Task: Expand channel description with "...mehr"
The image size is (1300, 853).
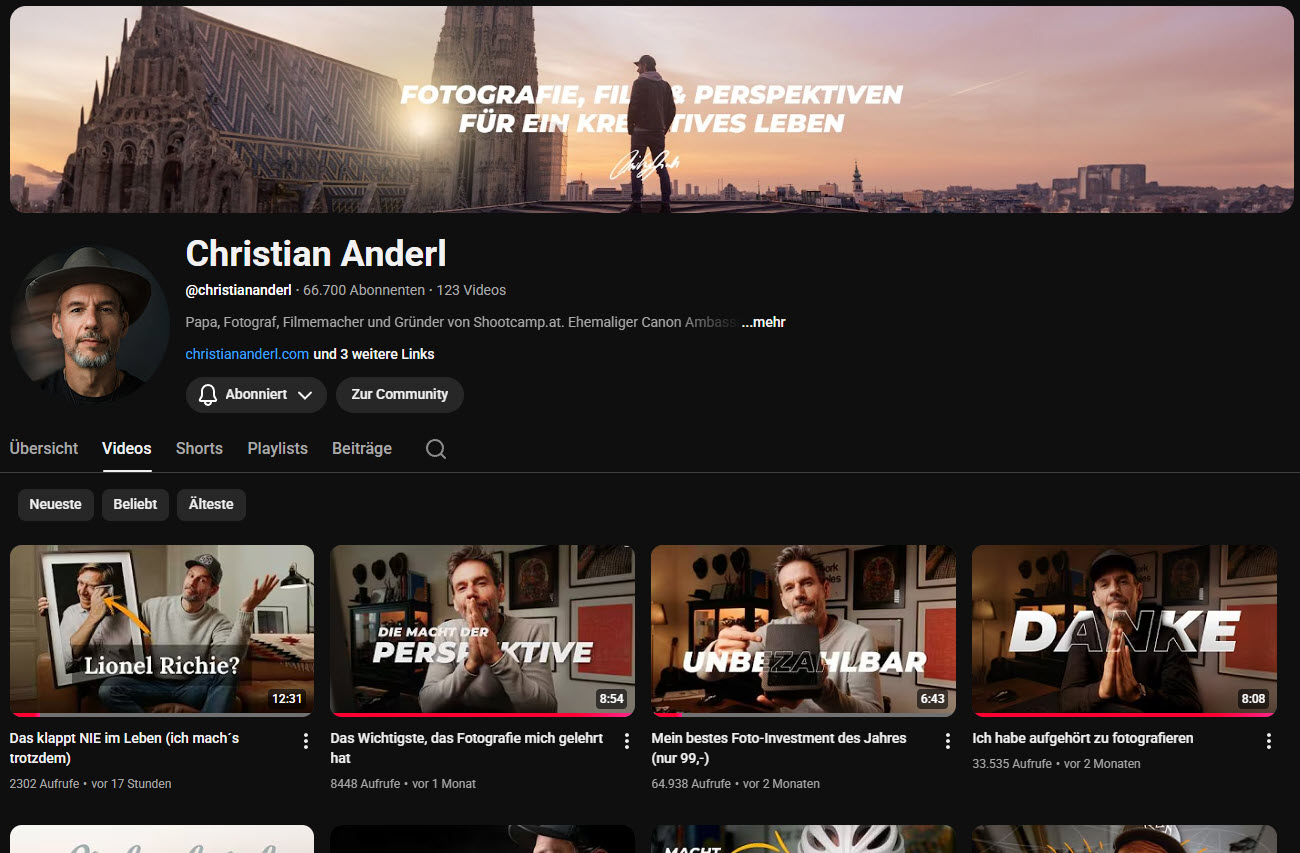Action: pyautogui.click(x=763, y=322)
